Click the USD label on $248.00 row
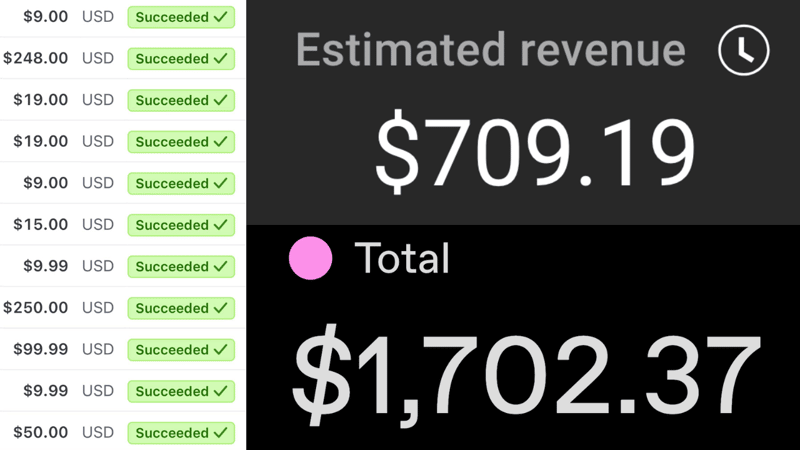 [x=98, y=58]
